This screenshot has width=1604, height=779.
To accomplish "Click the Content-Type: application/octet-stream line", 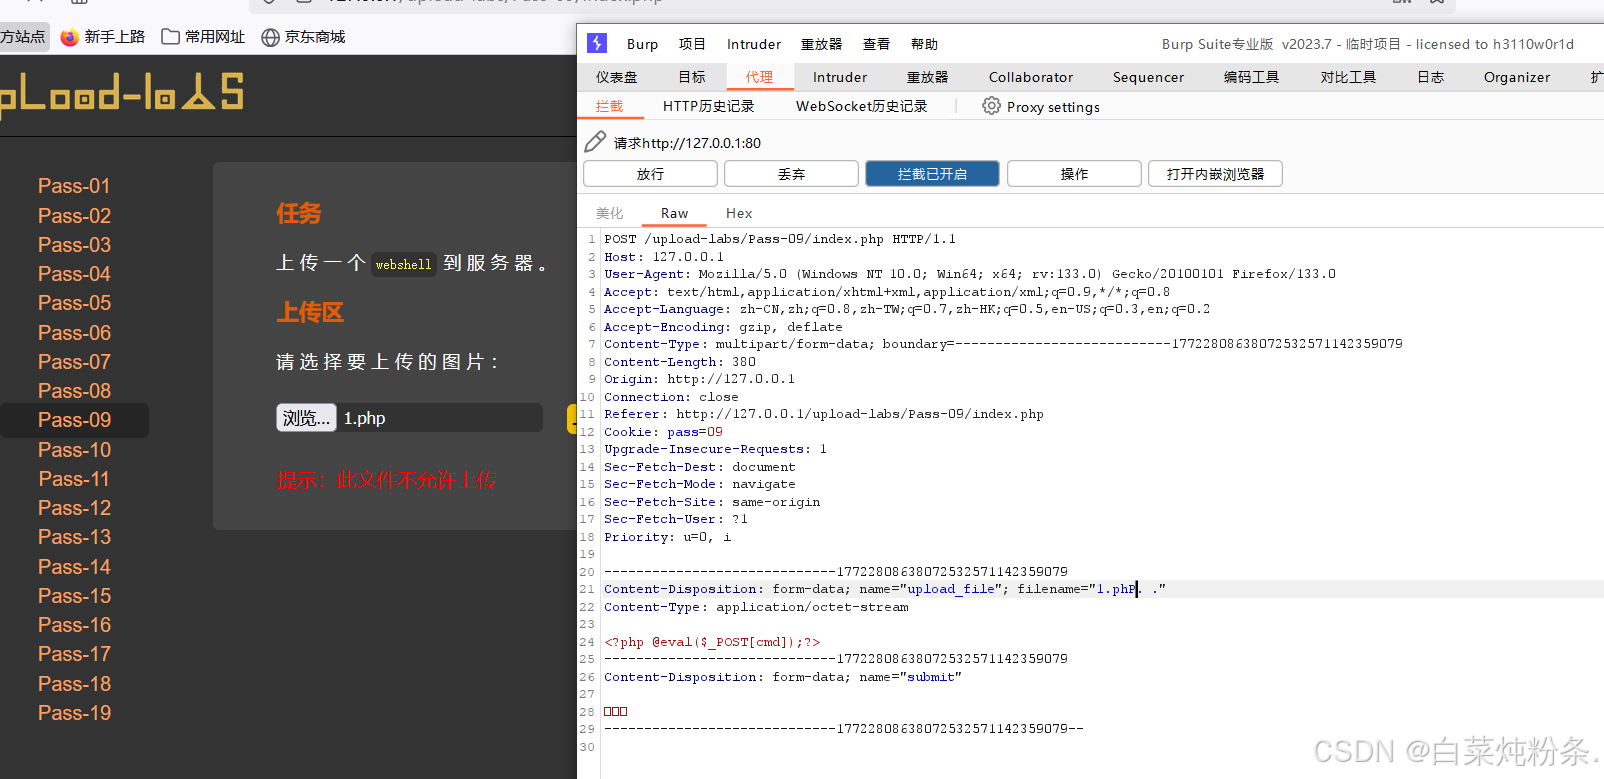I will pyautogui.click(x=756, y=607).
